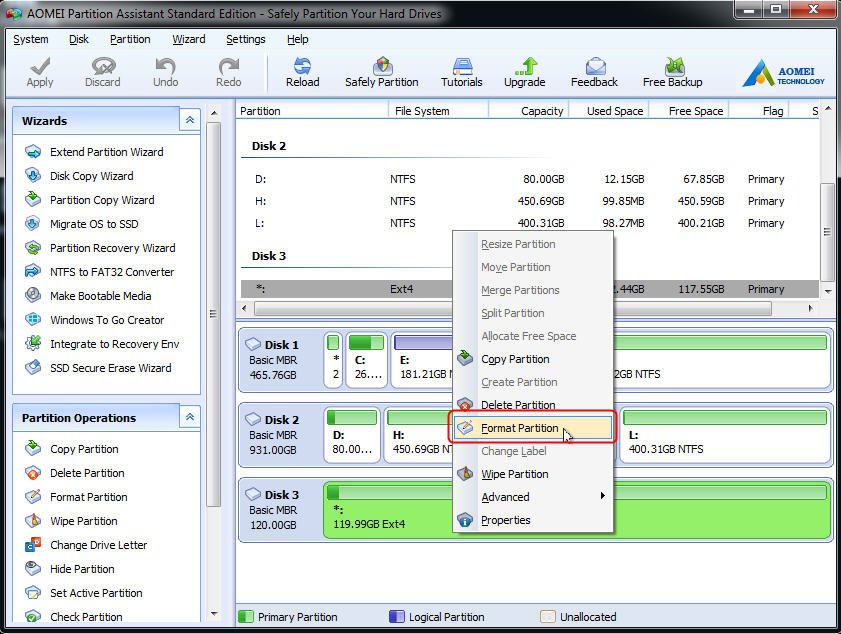841x634 pixels.
Task: Click the AOMEI Technology logo
Action: click(x=784, y=73)
